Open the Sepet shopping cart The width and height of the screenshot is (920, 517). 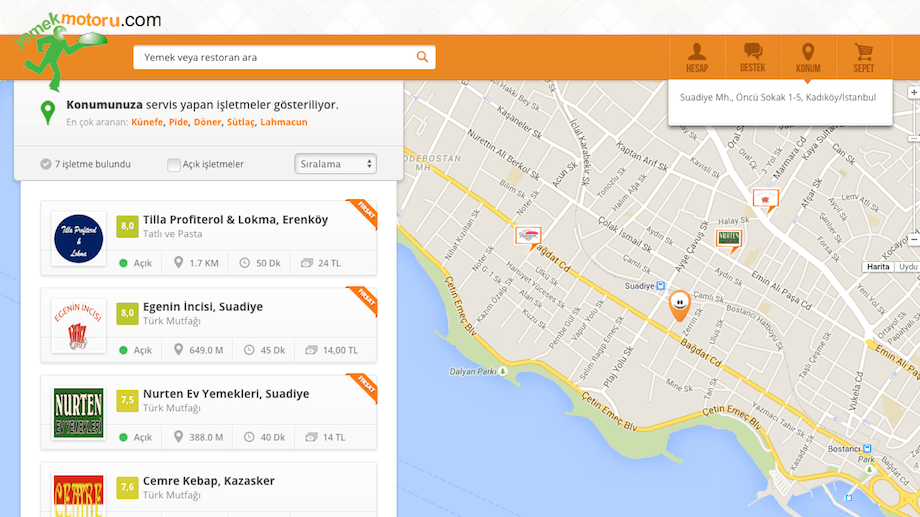(864, 58)
